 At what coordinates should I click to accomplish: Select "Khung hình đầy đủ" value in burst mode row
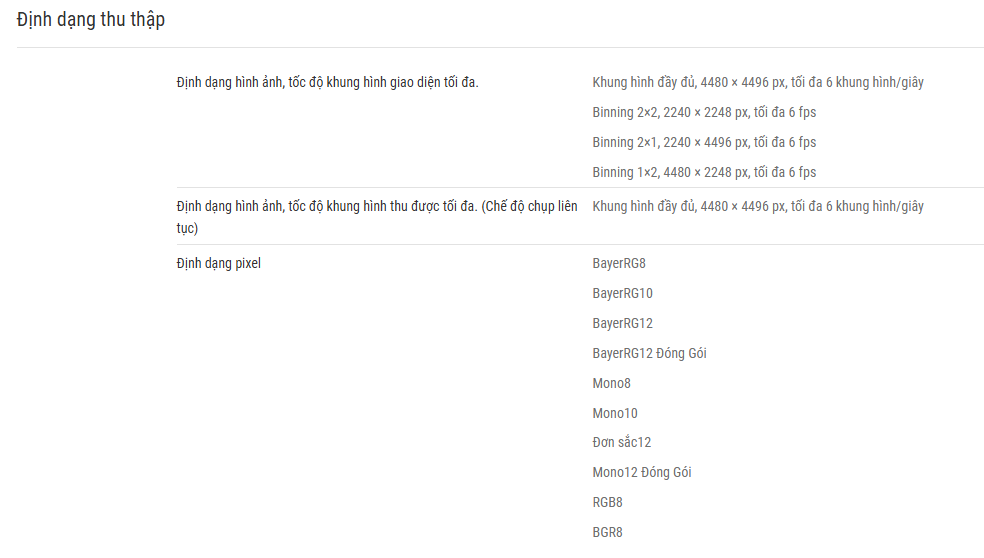(758, 207)
